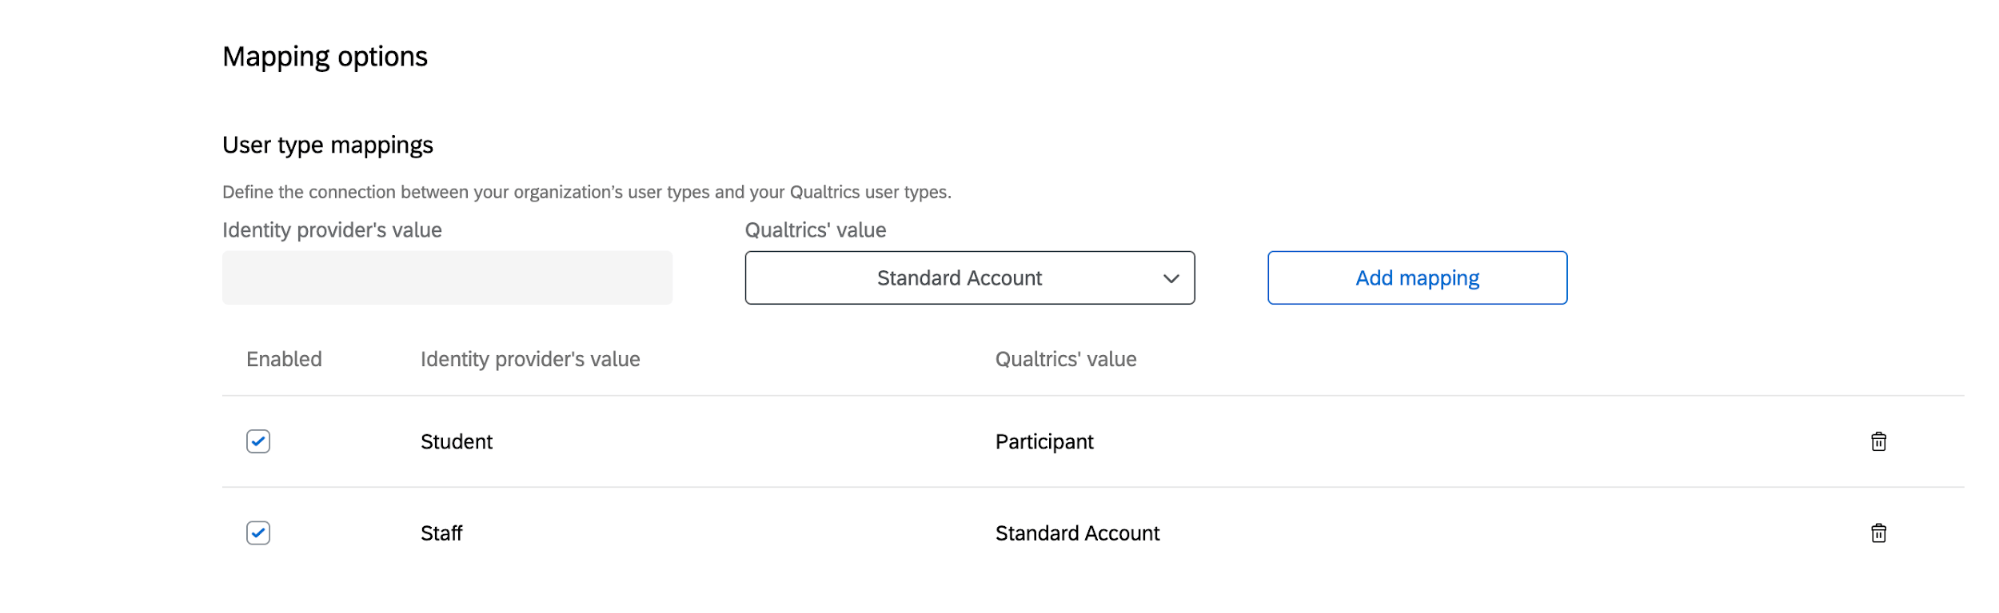Uncheck the Enabled checkbox for Student
1999x613 pixels.
258,442
